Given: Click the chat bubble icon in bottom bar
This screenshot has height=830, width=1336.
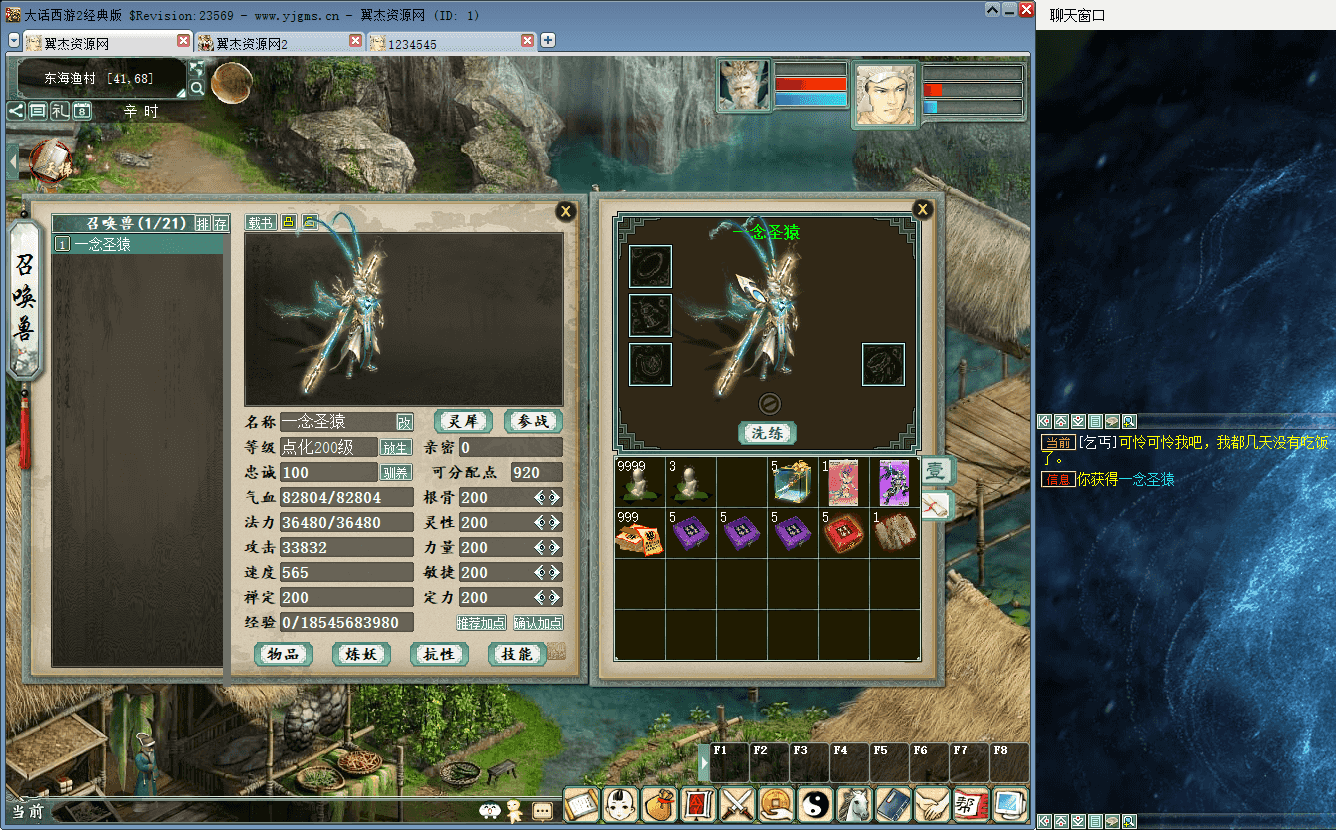Looking at the screenshot, I should pos(542,810).
